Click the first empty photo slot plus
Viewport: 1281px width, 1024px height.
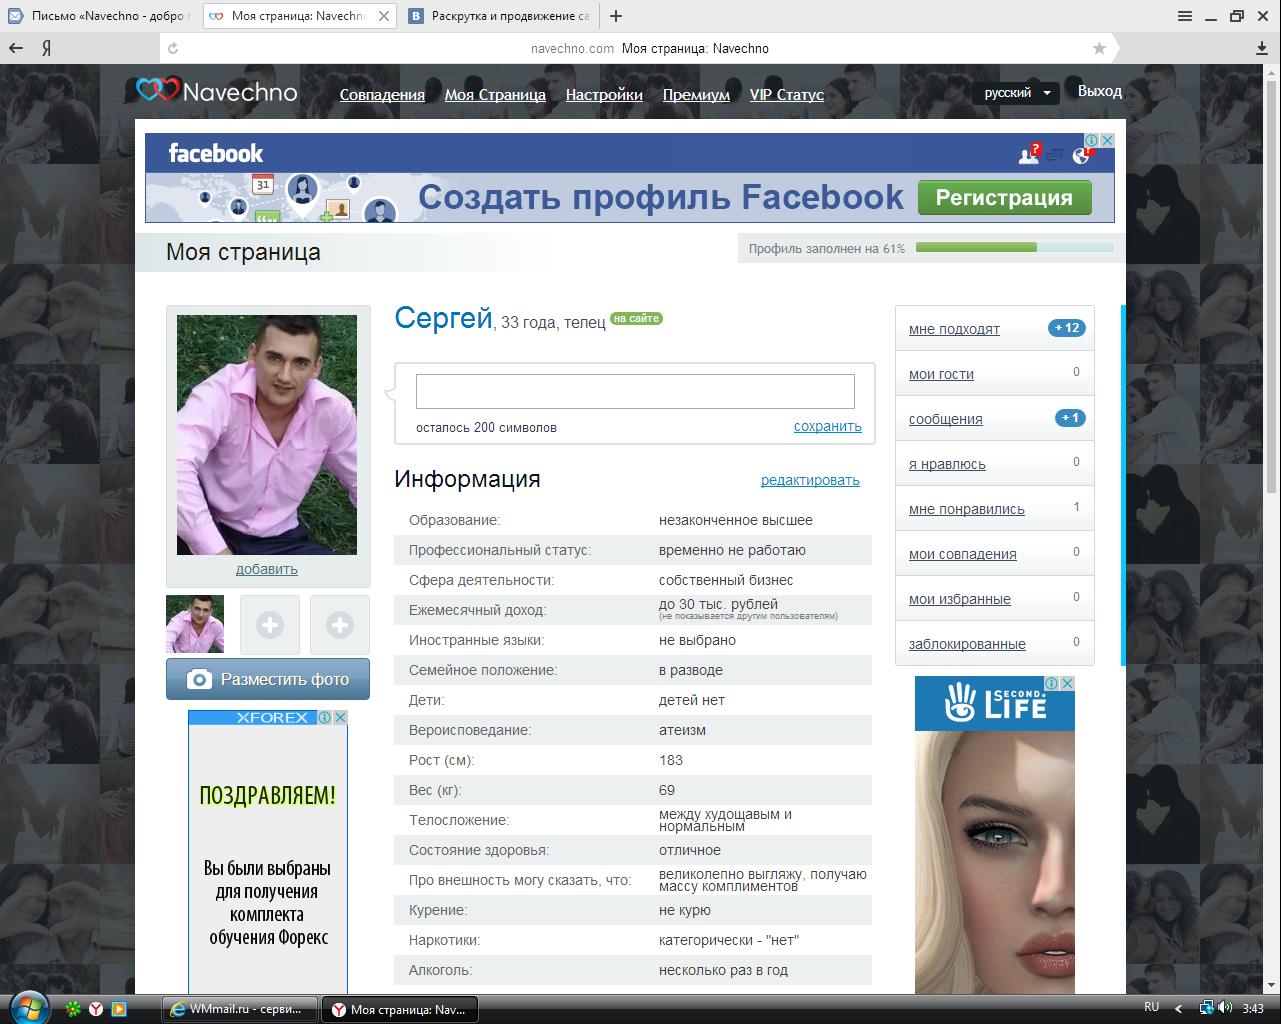point(270,625)
